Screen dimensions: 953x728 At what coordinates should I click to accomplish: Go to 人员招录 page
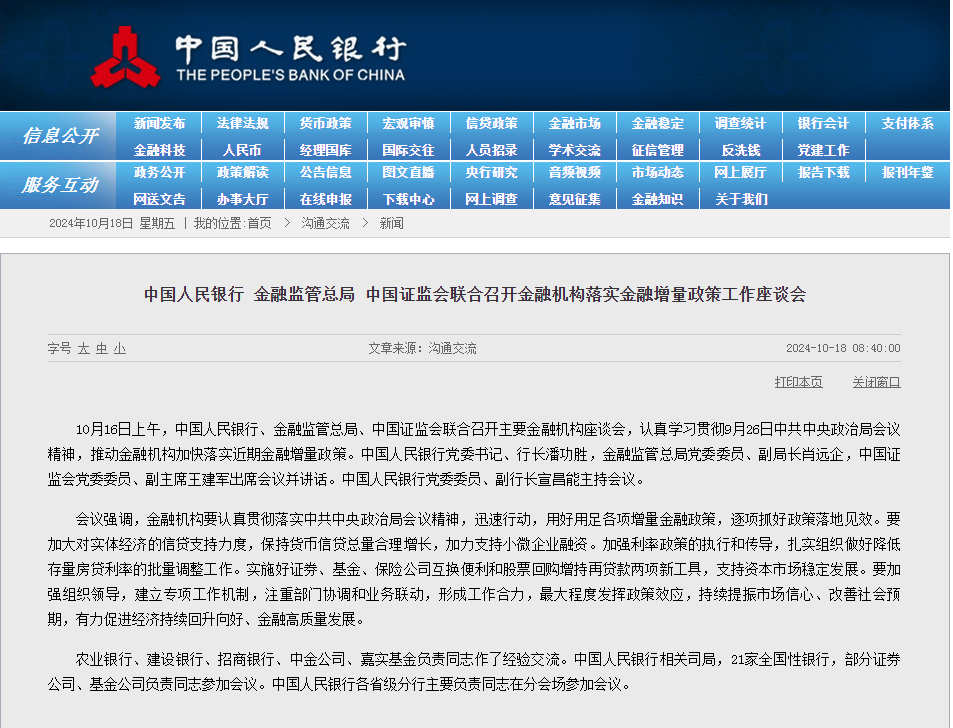click(492, 150)
